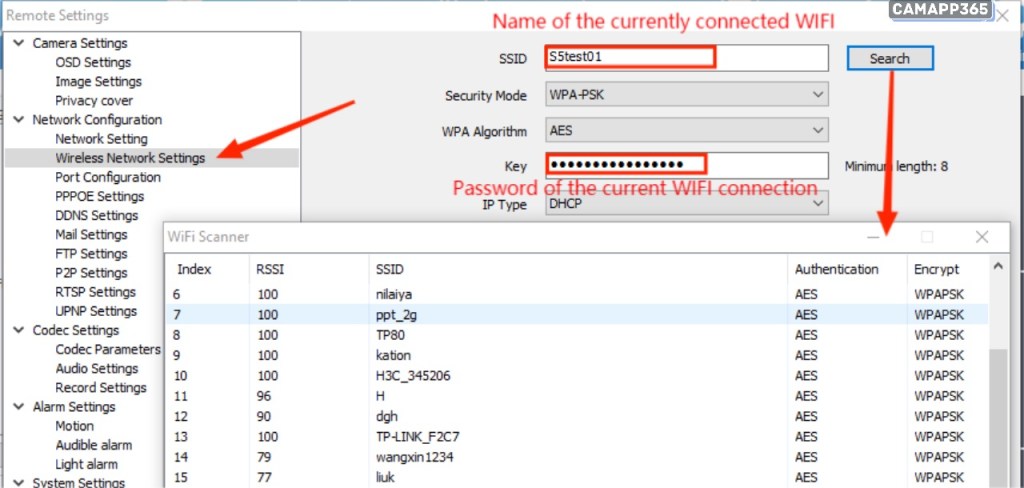Collapse the Network Configuration tree node

18,120
